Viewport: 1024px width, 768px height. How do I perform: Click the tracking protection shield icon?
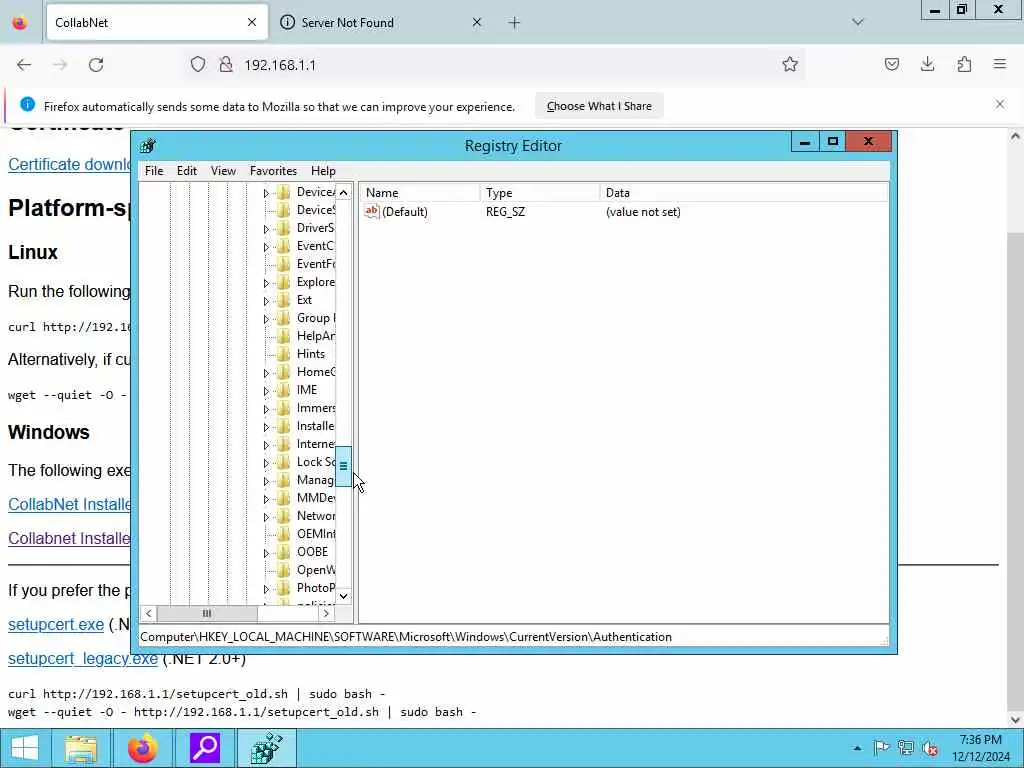pyautogui.click(x=198, y=65)
